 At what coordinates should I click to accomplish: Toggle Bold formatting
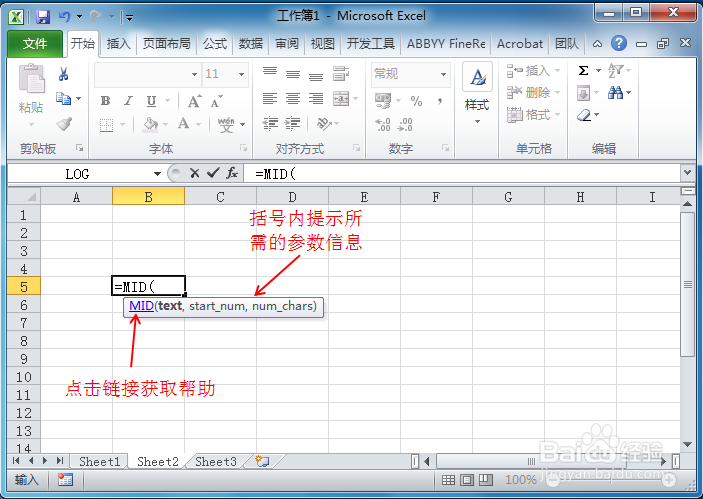106,100
